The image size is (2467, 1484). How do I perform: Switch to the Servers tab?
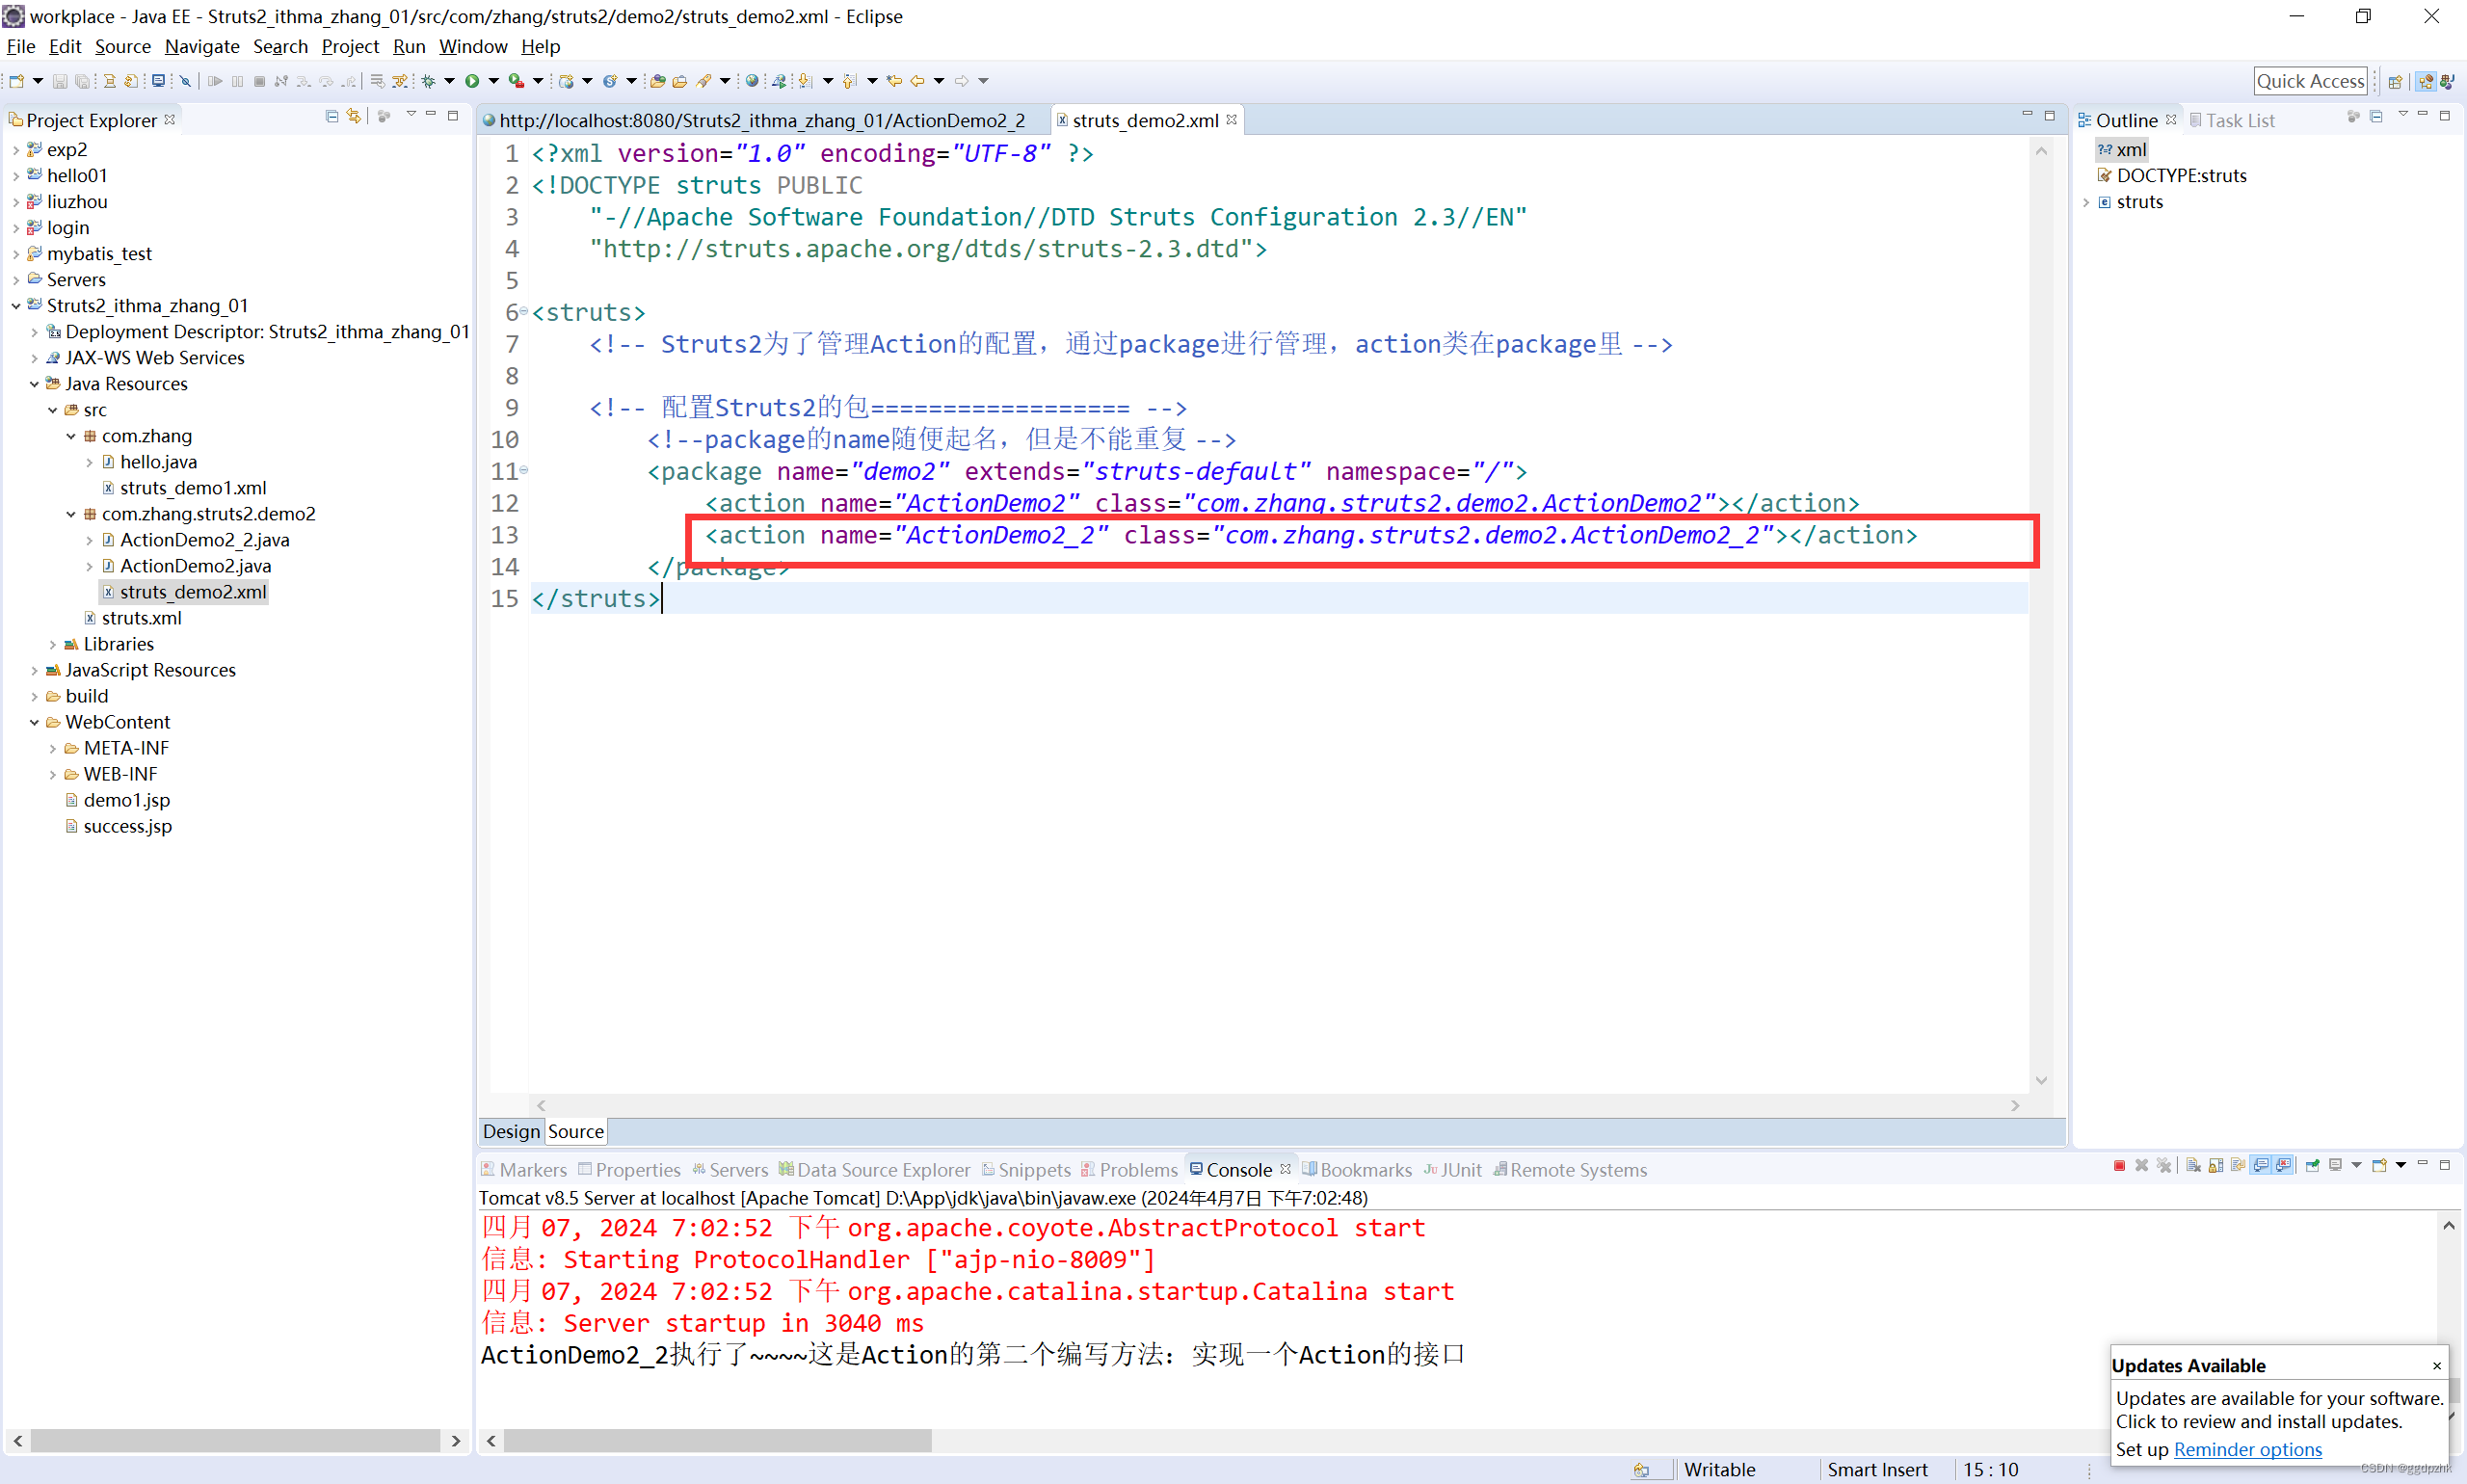click(x=730, y=1169)
